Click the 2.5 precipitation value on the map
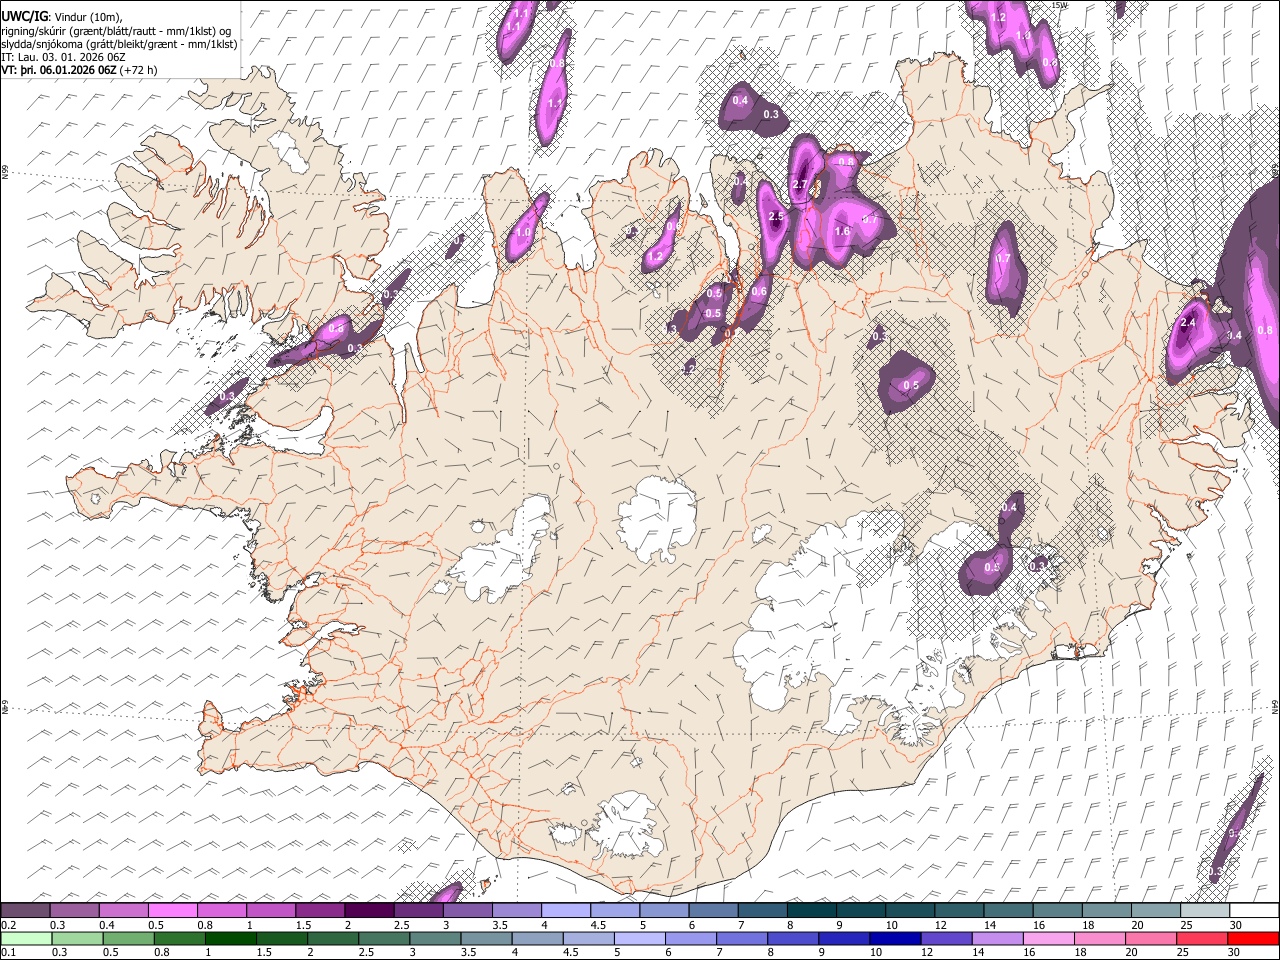The width and height of the screenshot is (1280, 960). 776,216
